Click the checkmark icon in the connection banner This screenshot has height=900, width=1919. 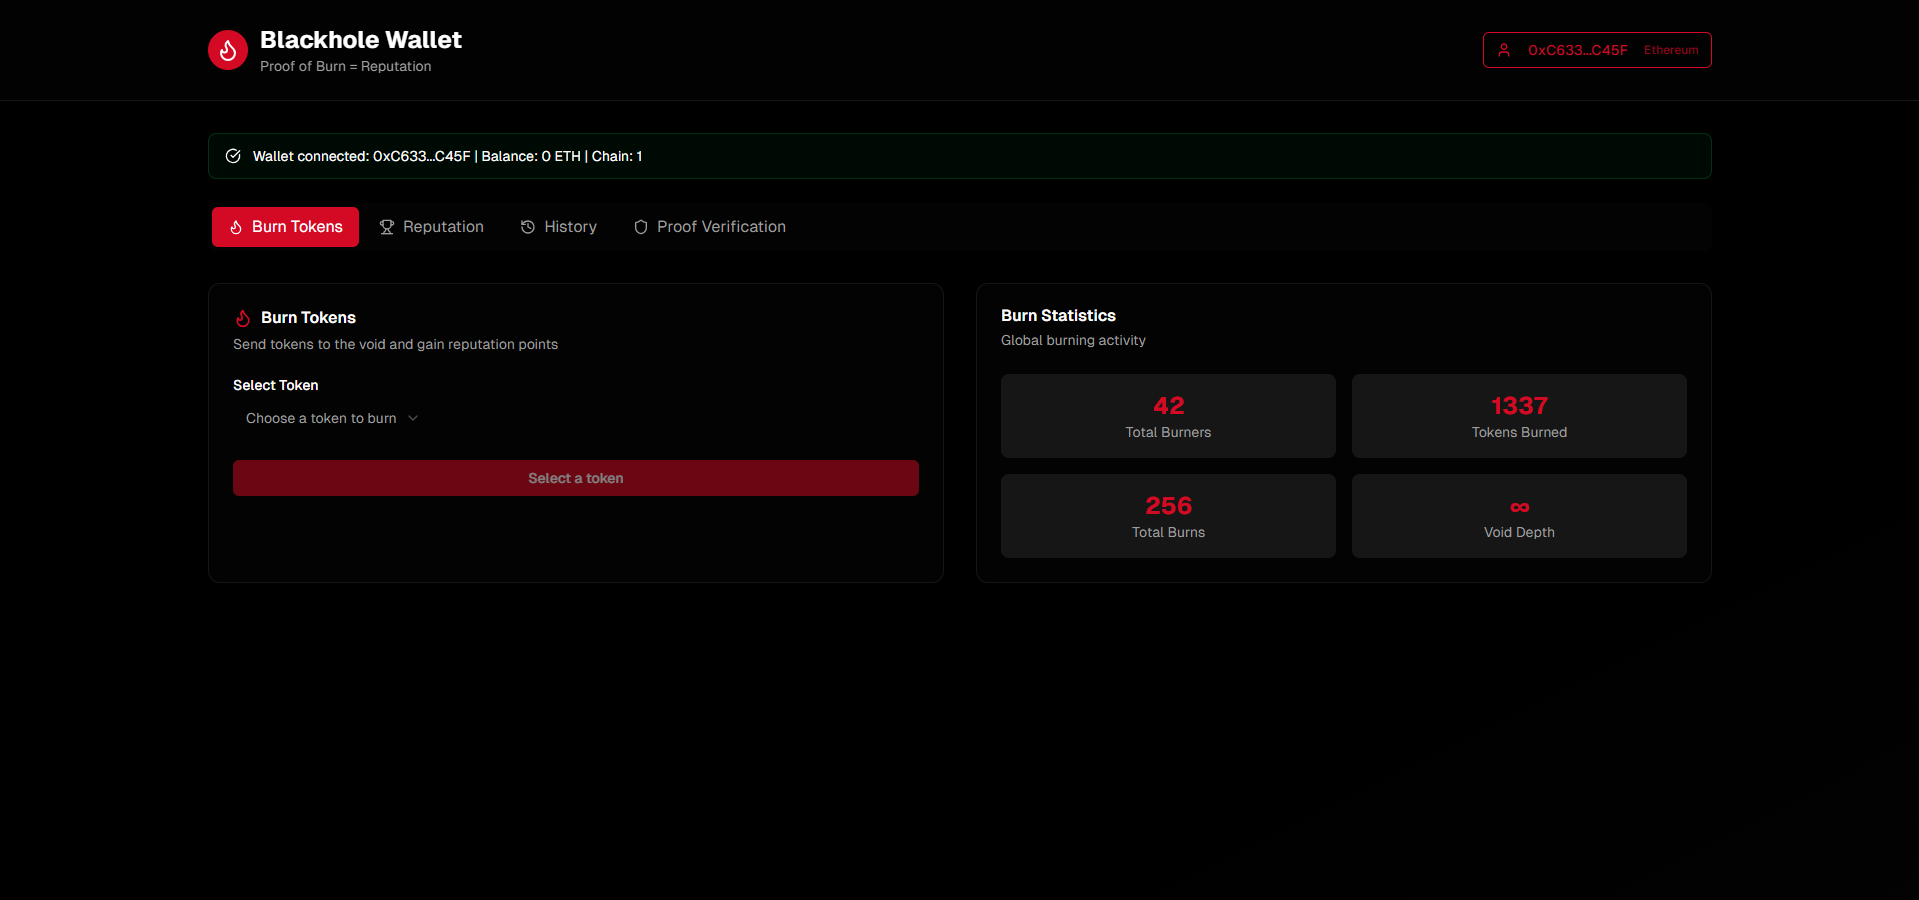(x=232, y=156)
